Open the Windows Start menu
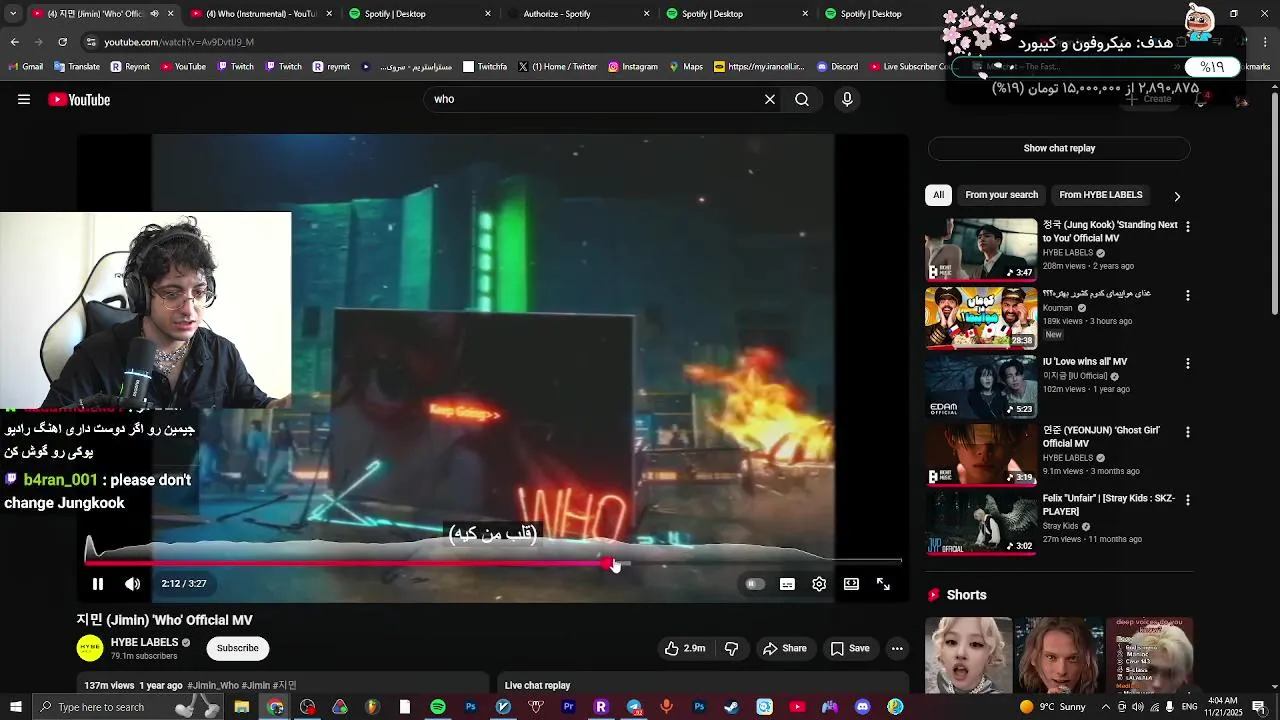The width and height of the screenshot is (1280, 720). [15, 707]
